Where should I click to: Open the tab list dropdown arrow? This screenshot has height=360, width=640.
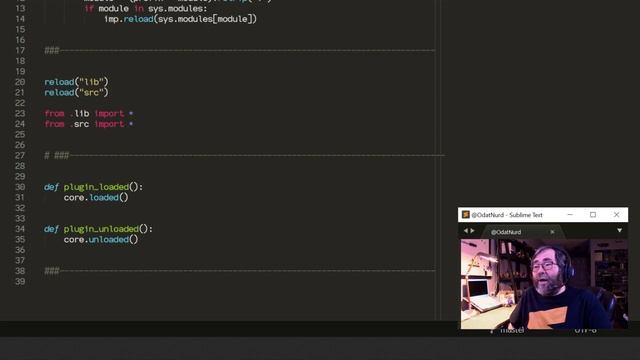tap(619, 231)
